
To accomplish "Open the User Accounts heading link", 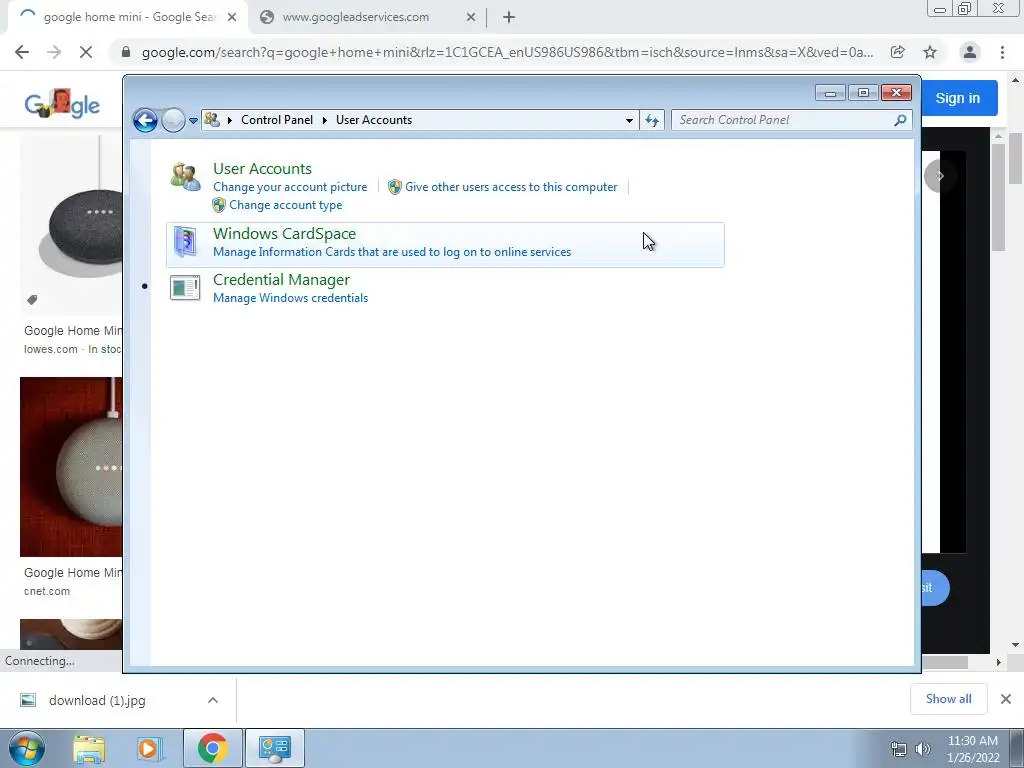I will (x=262, y=168).
